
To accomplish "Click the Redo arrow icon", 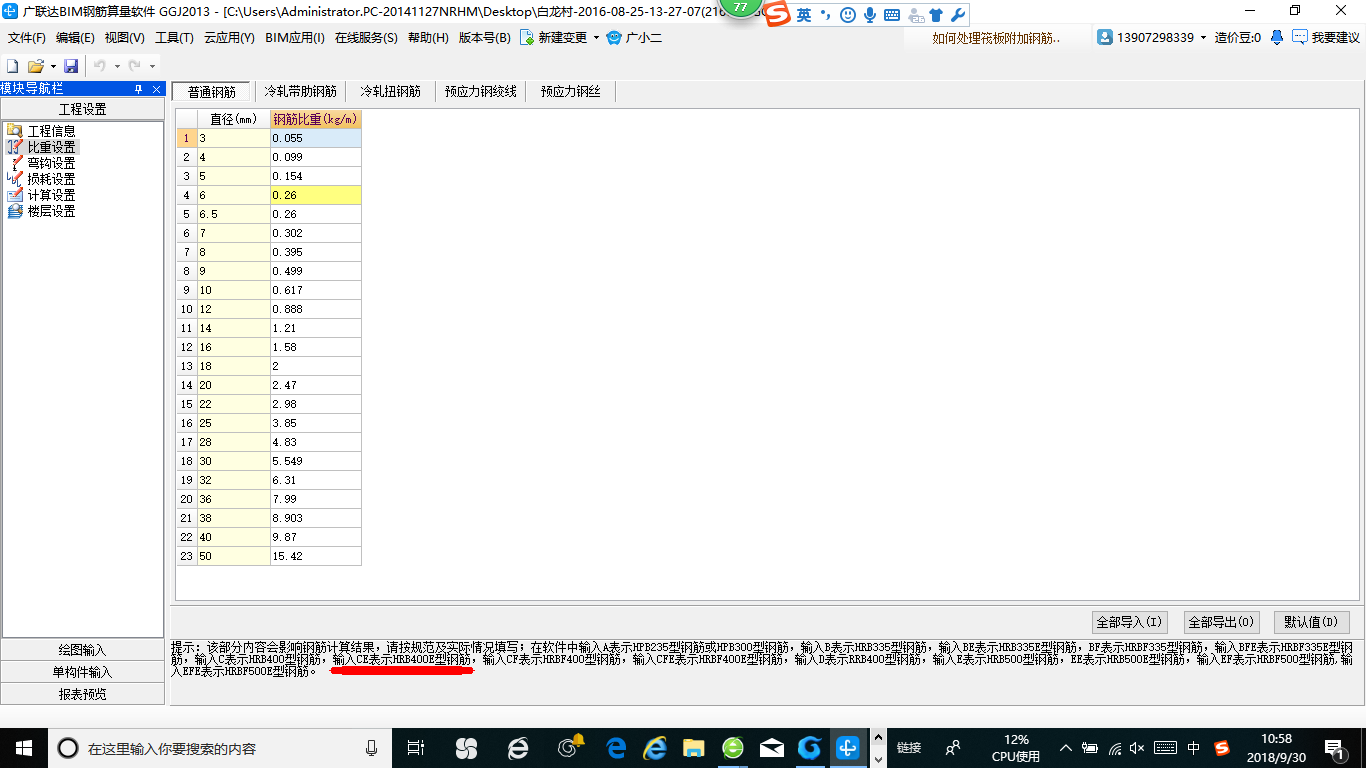I will pyautogui.click(x=134, y=66).
